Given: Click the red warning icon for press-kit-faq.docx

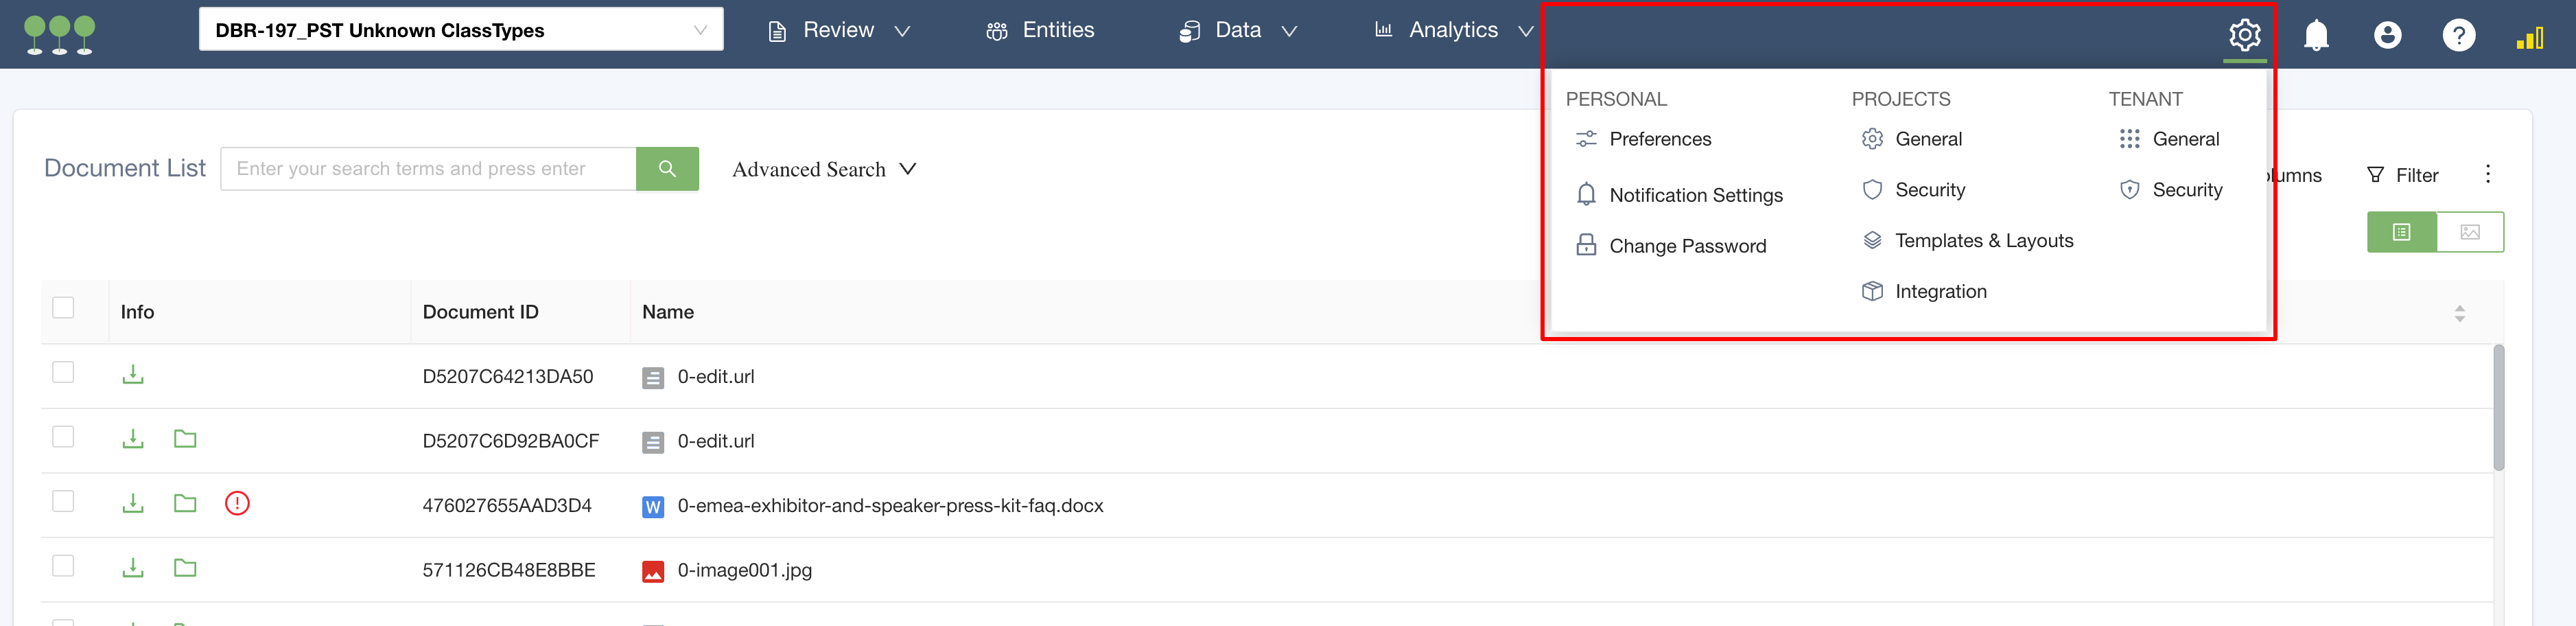Looking at the screenshot, I should [x=237, y=503].
